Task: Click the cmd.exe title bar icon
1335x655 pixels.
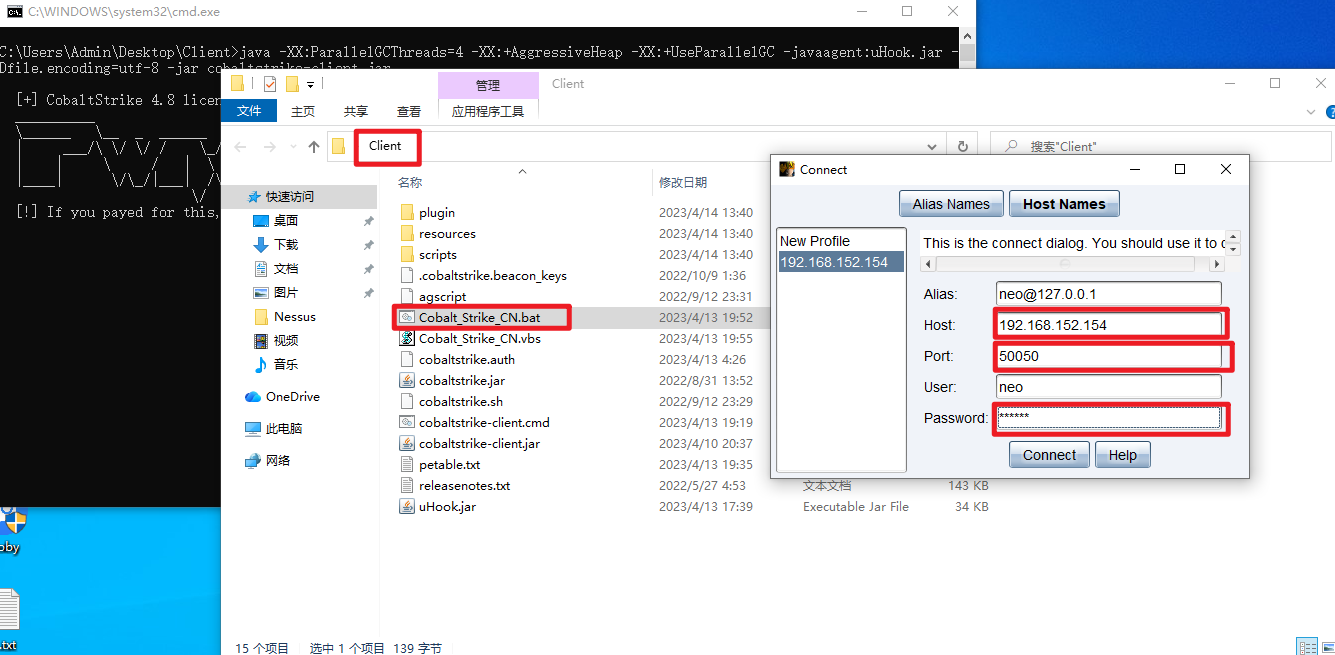Action: coord(15,12)
